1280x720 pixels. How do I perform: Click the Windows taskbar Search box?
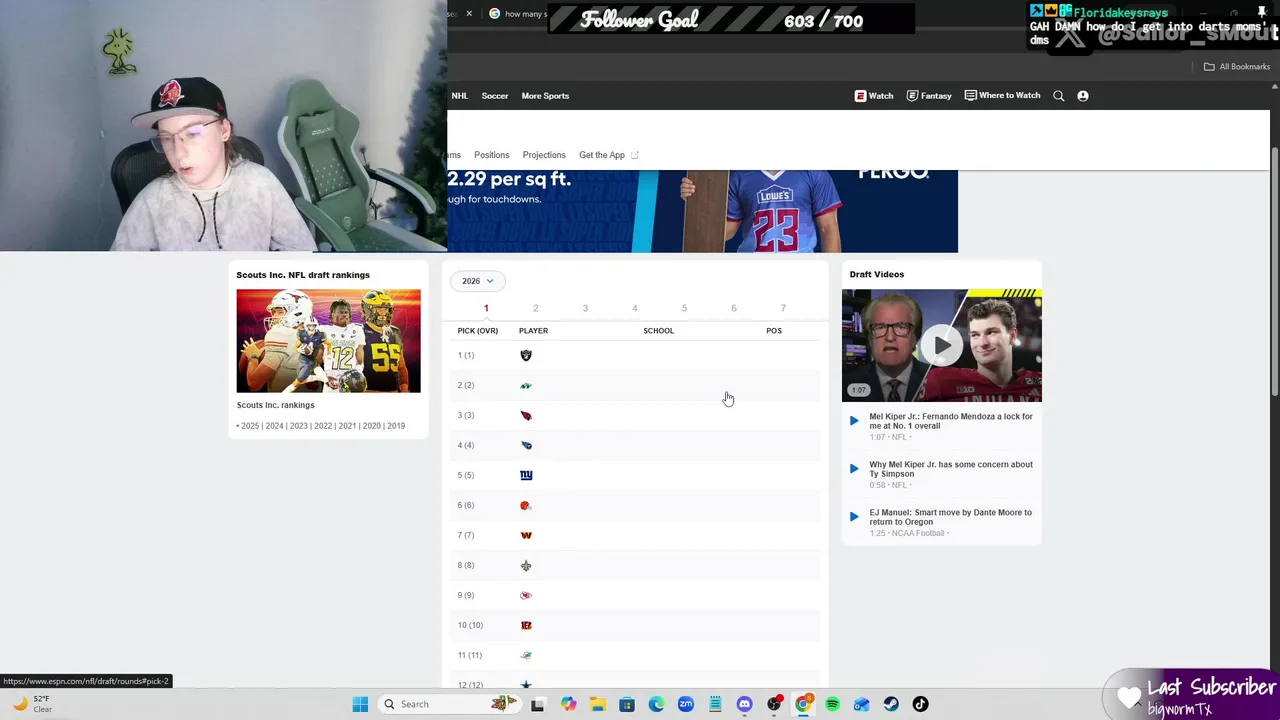point(450,704)
